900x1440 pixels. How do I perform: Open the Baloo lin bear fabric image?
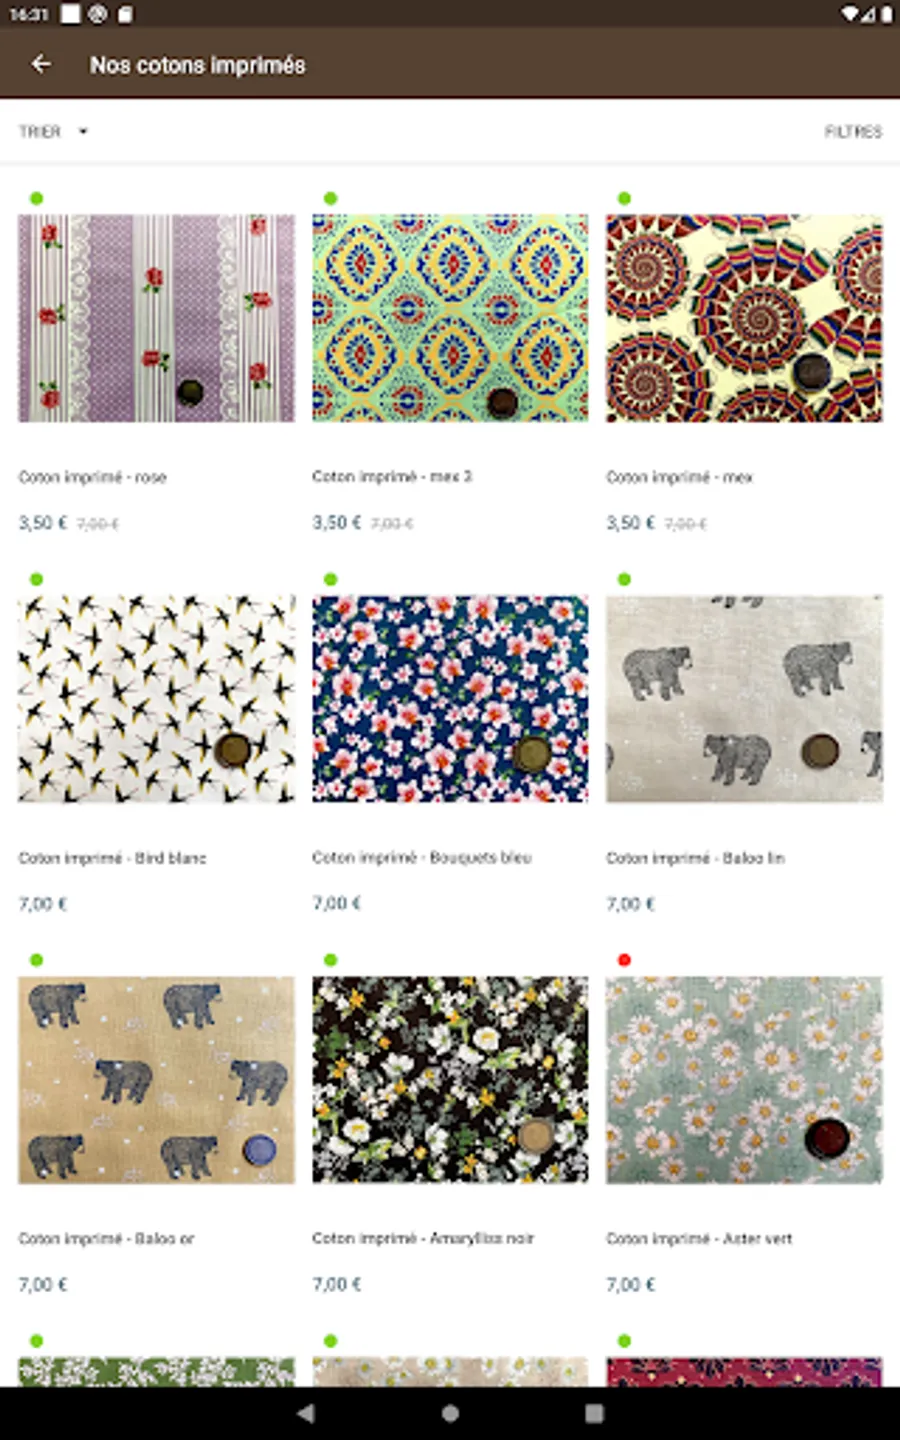[744, 699]
